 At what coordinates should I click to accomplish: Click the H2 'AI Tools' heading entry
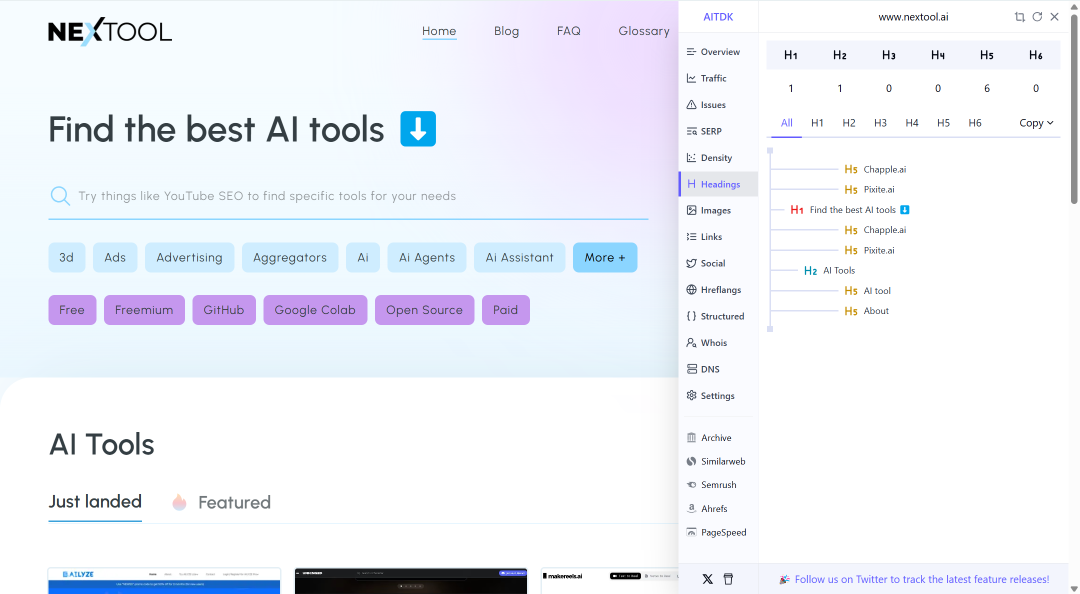point(829,271)
